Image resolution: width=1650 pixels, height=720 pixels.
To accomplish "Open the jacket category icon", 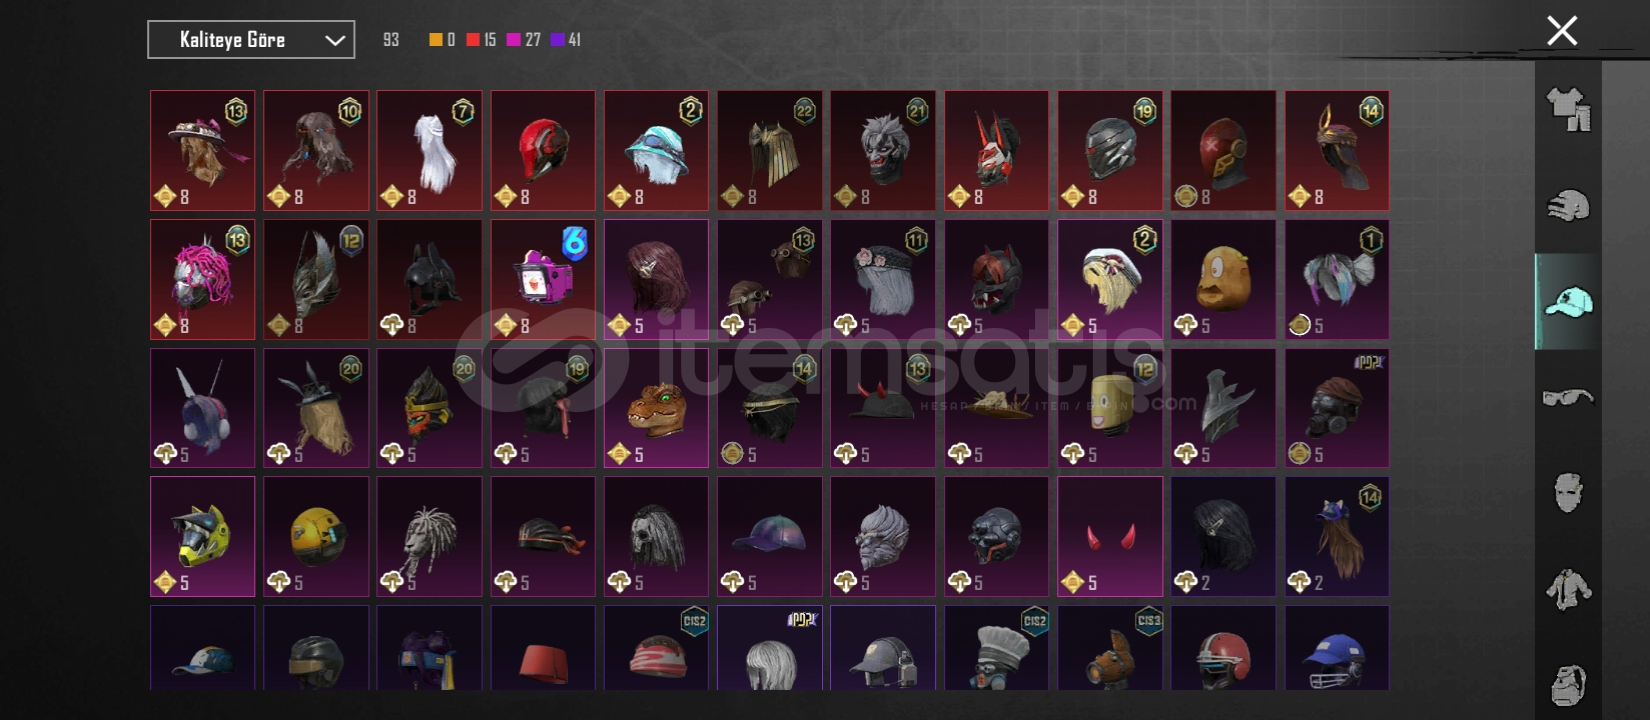I will click(x=1568, y=589).
